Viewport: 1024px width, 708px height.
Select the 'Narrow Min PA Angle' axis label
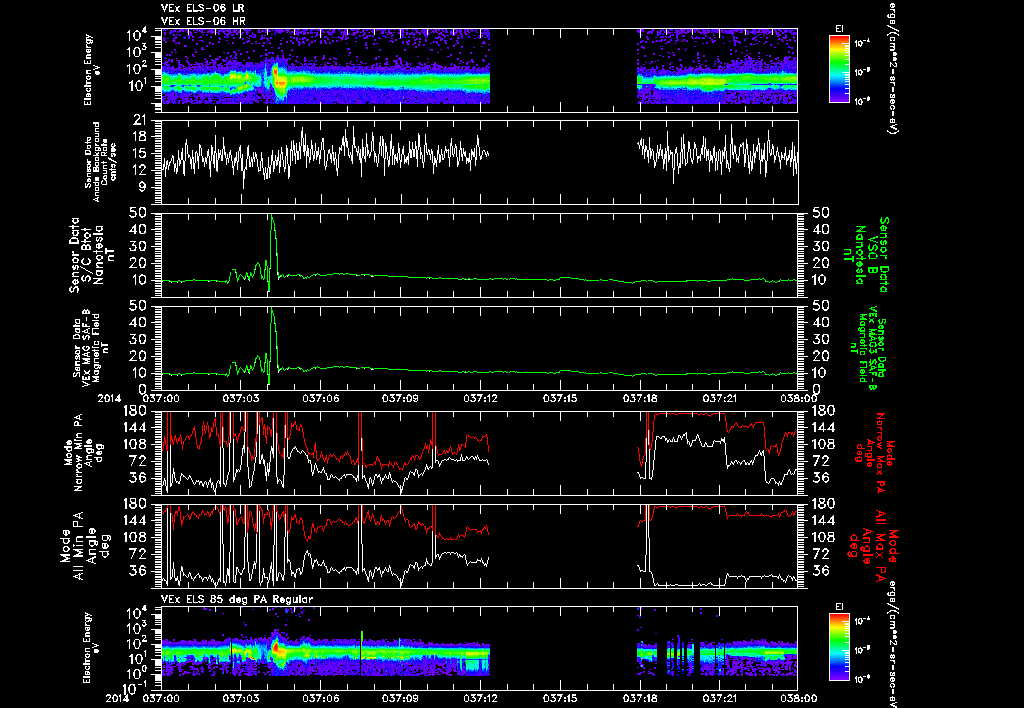[83, 451]
